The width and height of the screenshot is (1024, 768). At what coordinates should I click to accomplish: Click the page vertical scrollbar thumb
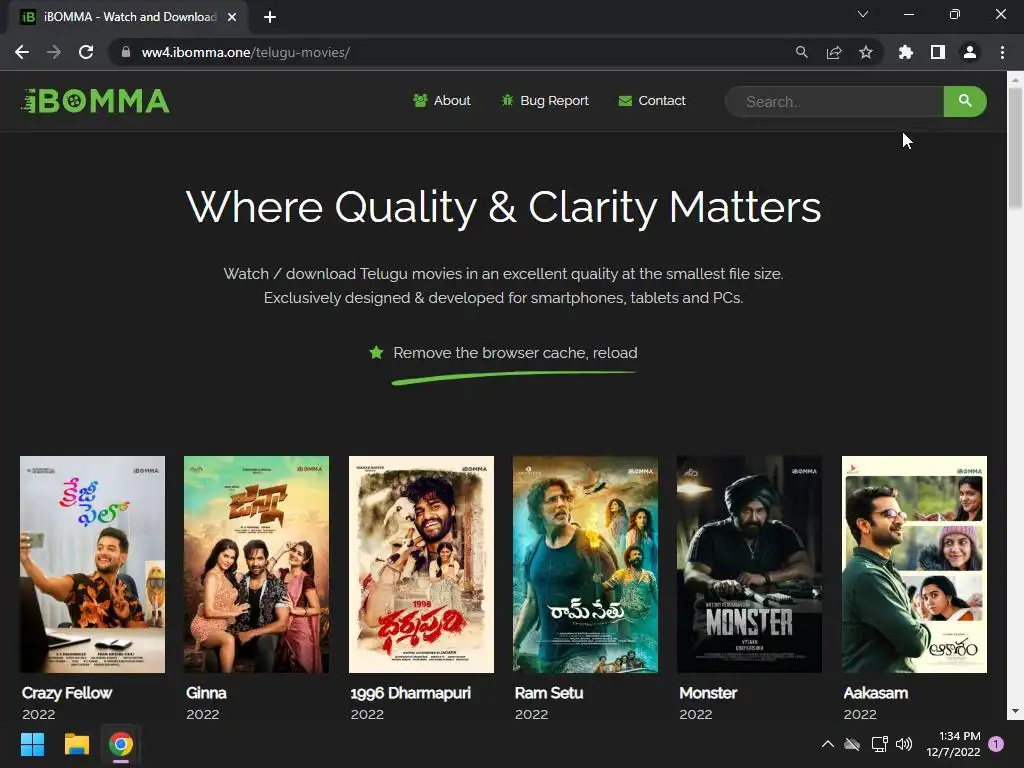[x=1015, y=148]
